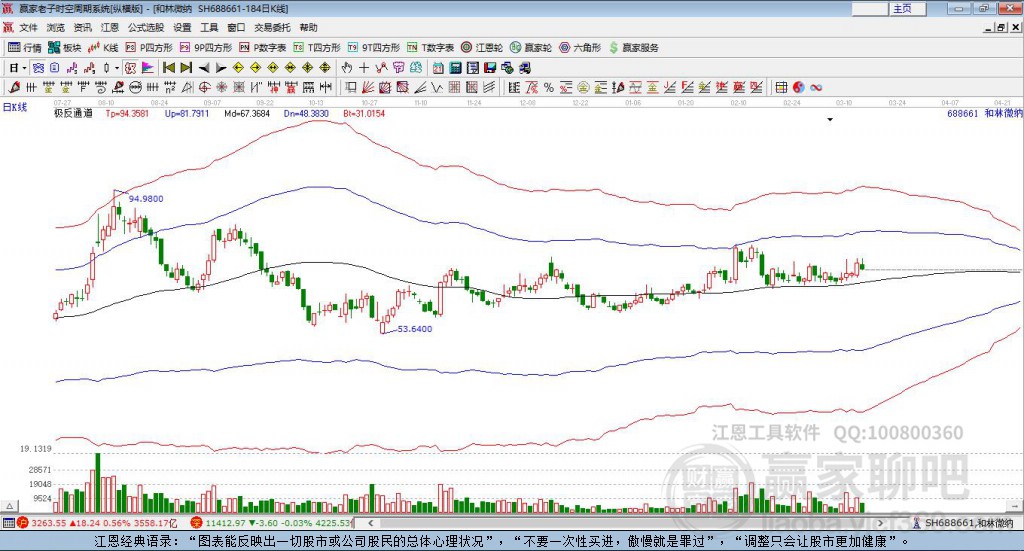Click the gold 金 circle icon
The width and height of the screenshot is (1024, 551).
(583, 87)
